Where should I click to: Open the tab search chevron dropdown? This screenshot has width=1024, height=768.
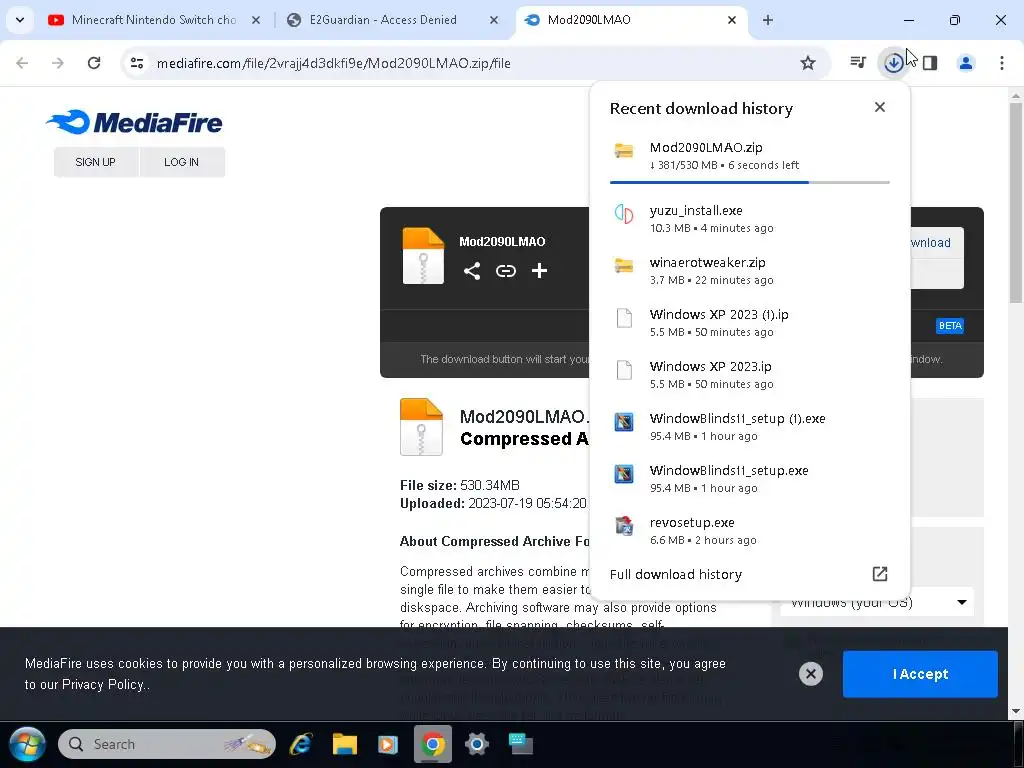click(x=20, y=20)
